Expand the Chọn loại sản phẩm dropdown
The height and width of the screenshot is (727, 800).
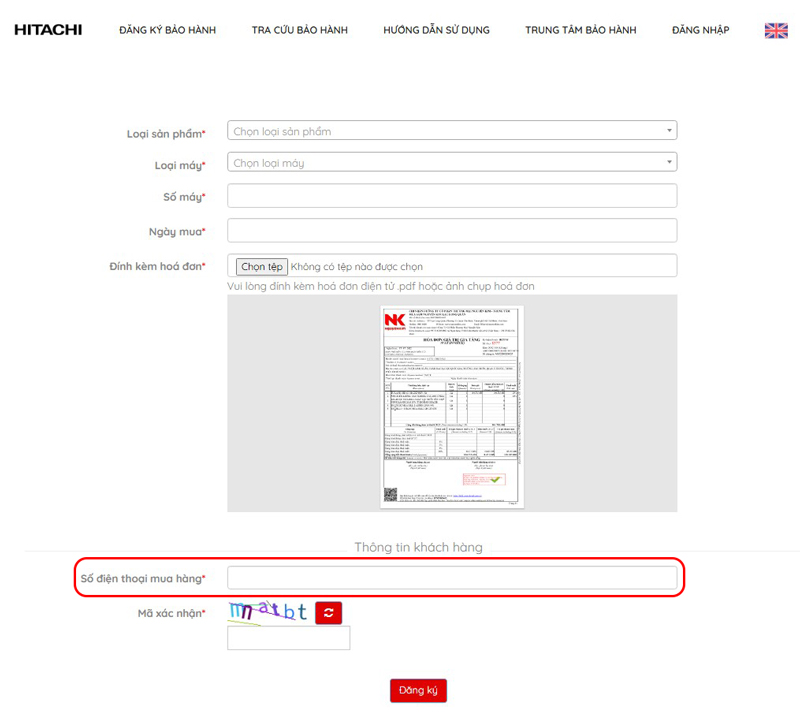452,131
